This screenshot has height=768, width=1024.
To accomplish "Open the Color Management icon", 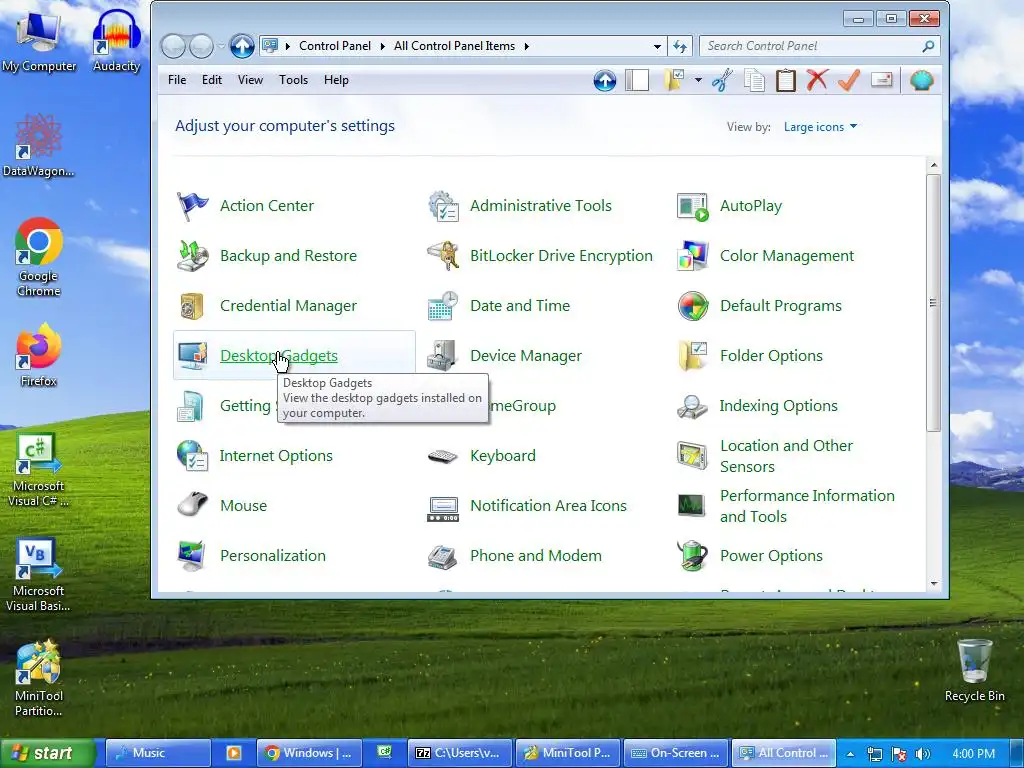I will 693,256.
